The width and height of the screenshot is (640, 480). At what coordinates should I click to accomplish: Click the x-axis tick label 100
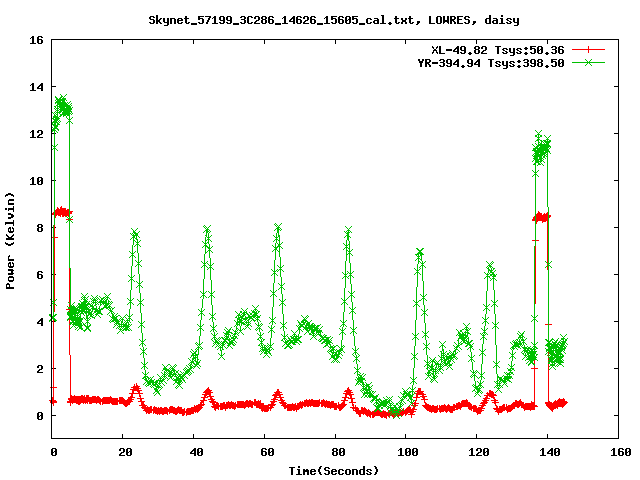click(408, 452)
